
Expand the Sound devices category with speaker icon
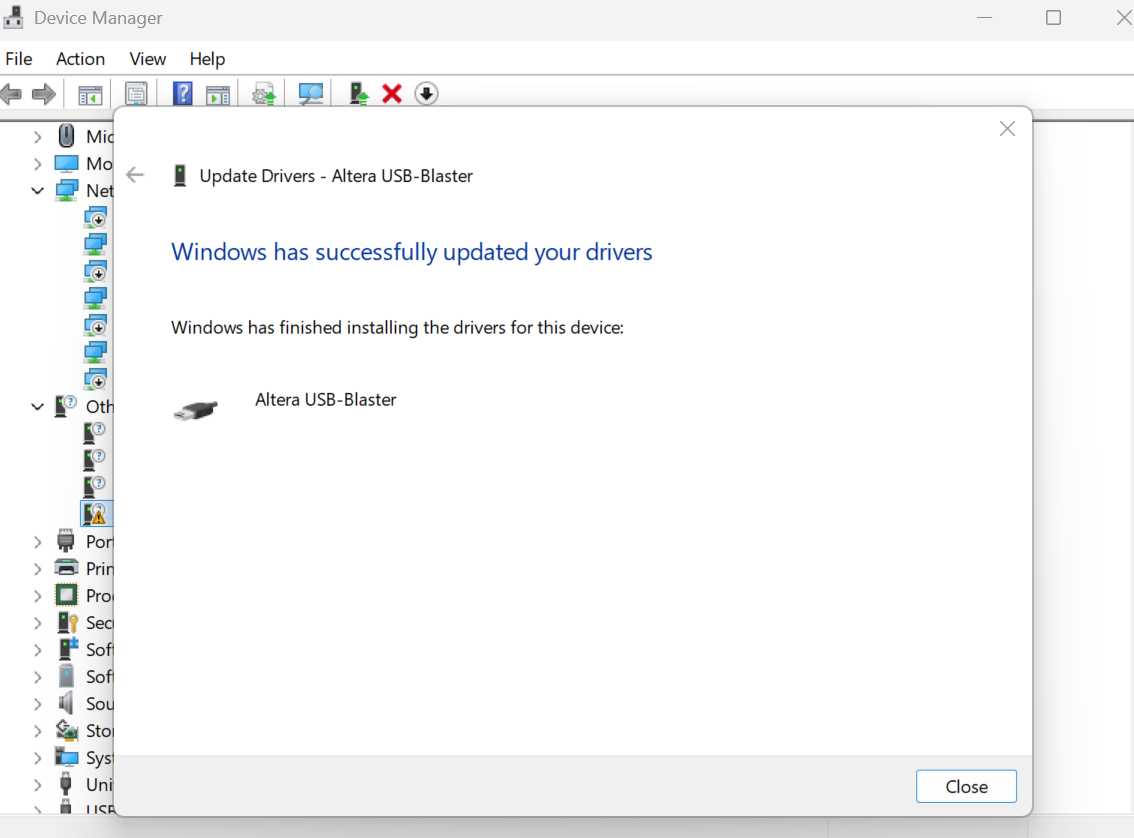[x=38, y=703]
